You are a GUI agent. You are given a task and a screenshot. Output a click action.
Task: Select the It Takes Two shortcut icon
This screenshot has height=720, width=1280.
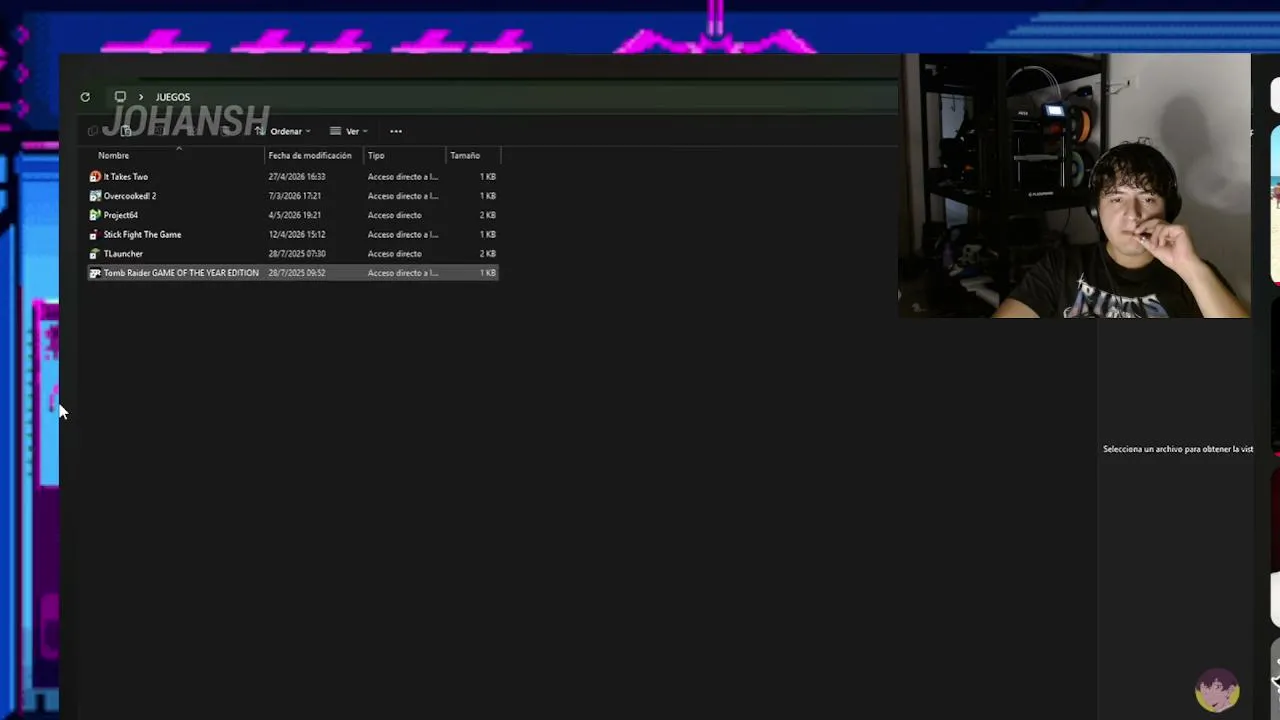[95, 177]
